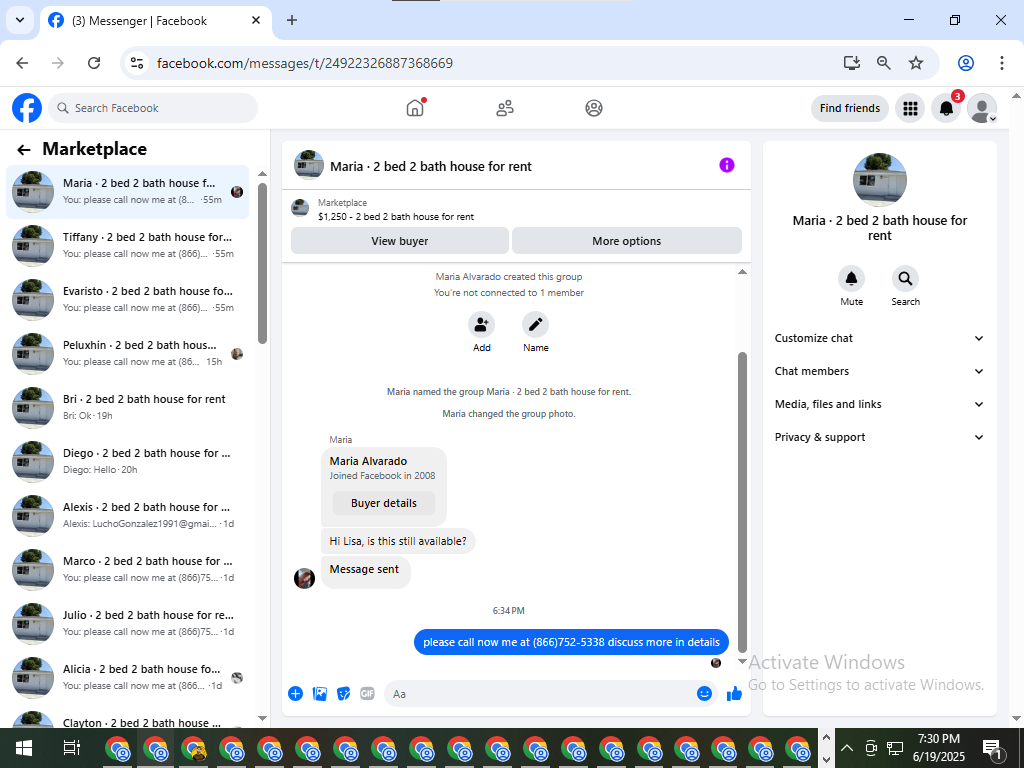The height and width of the screenshot is (768, 1024).
Task: Open the account profile avatar menu
Action: click(x=982, y=108)
